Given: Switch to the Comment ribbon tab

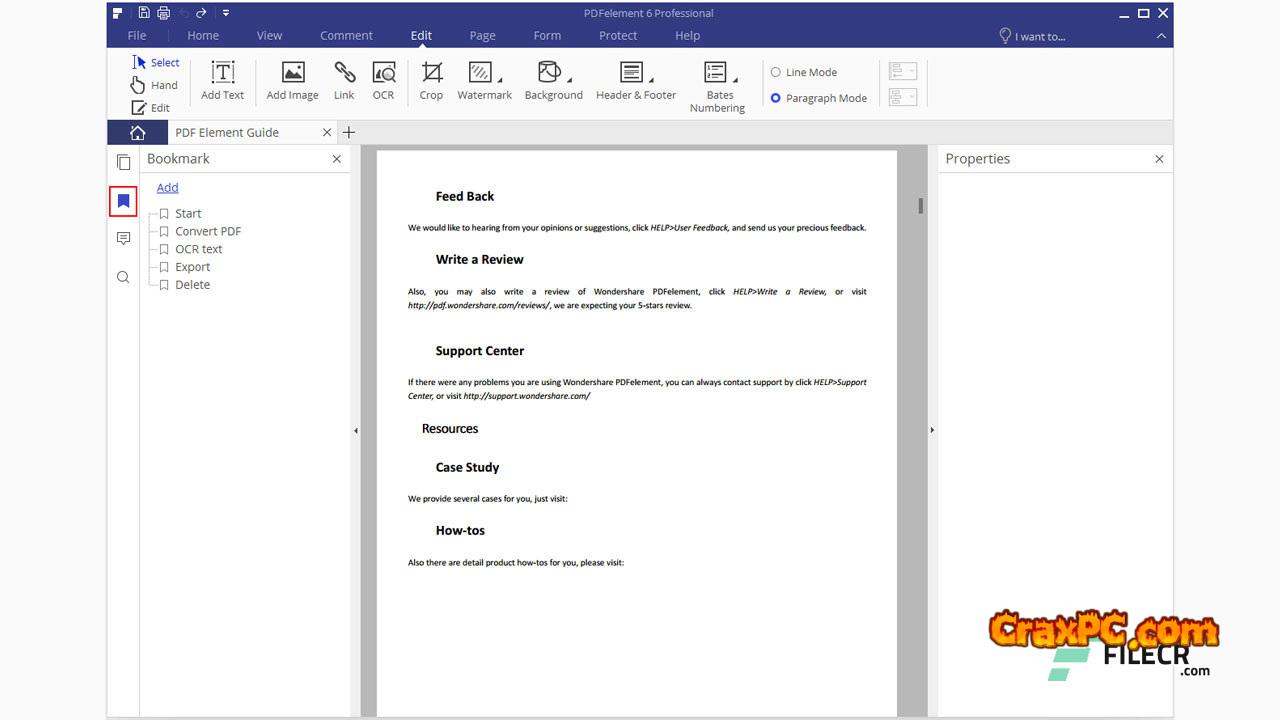Looking at the screenshot, I should [346, 35].
